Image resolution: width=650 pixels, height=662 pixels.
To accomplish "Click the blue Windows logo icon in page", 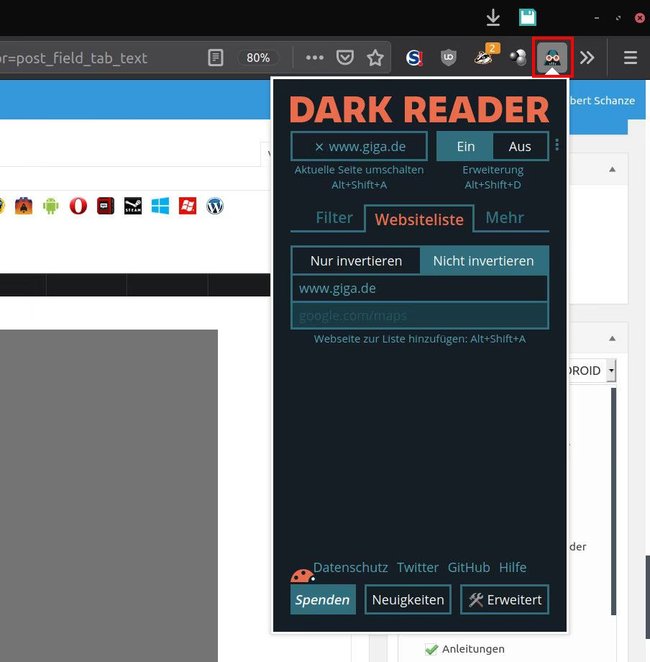I will coord(160,206).
